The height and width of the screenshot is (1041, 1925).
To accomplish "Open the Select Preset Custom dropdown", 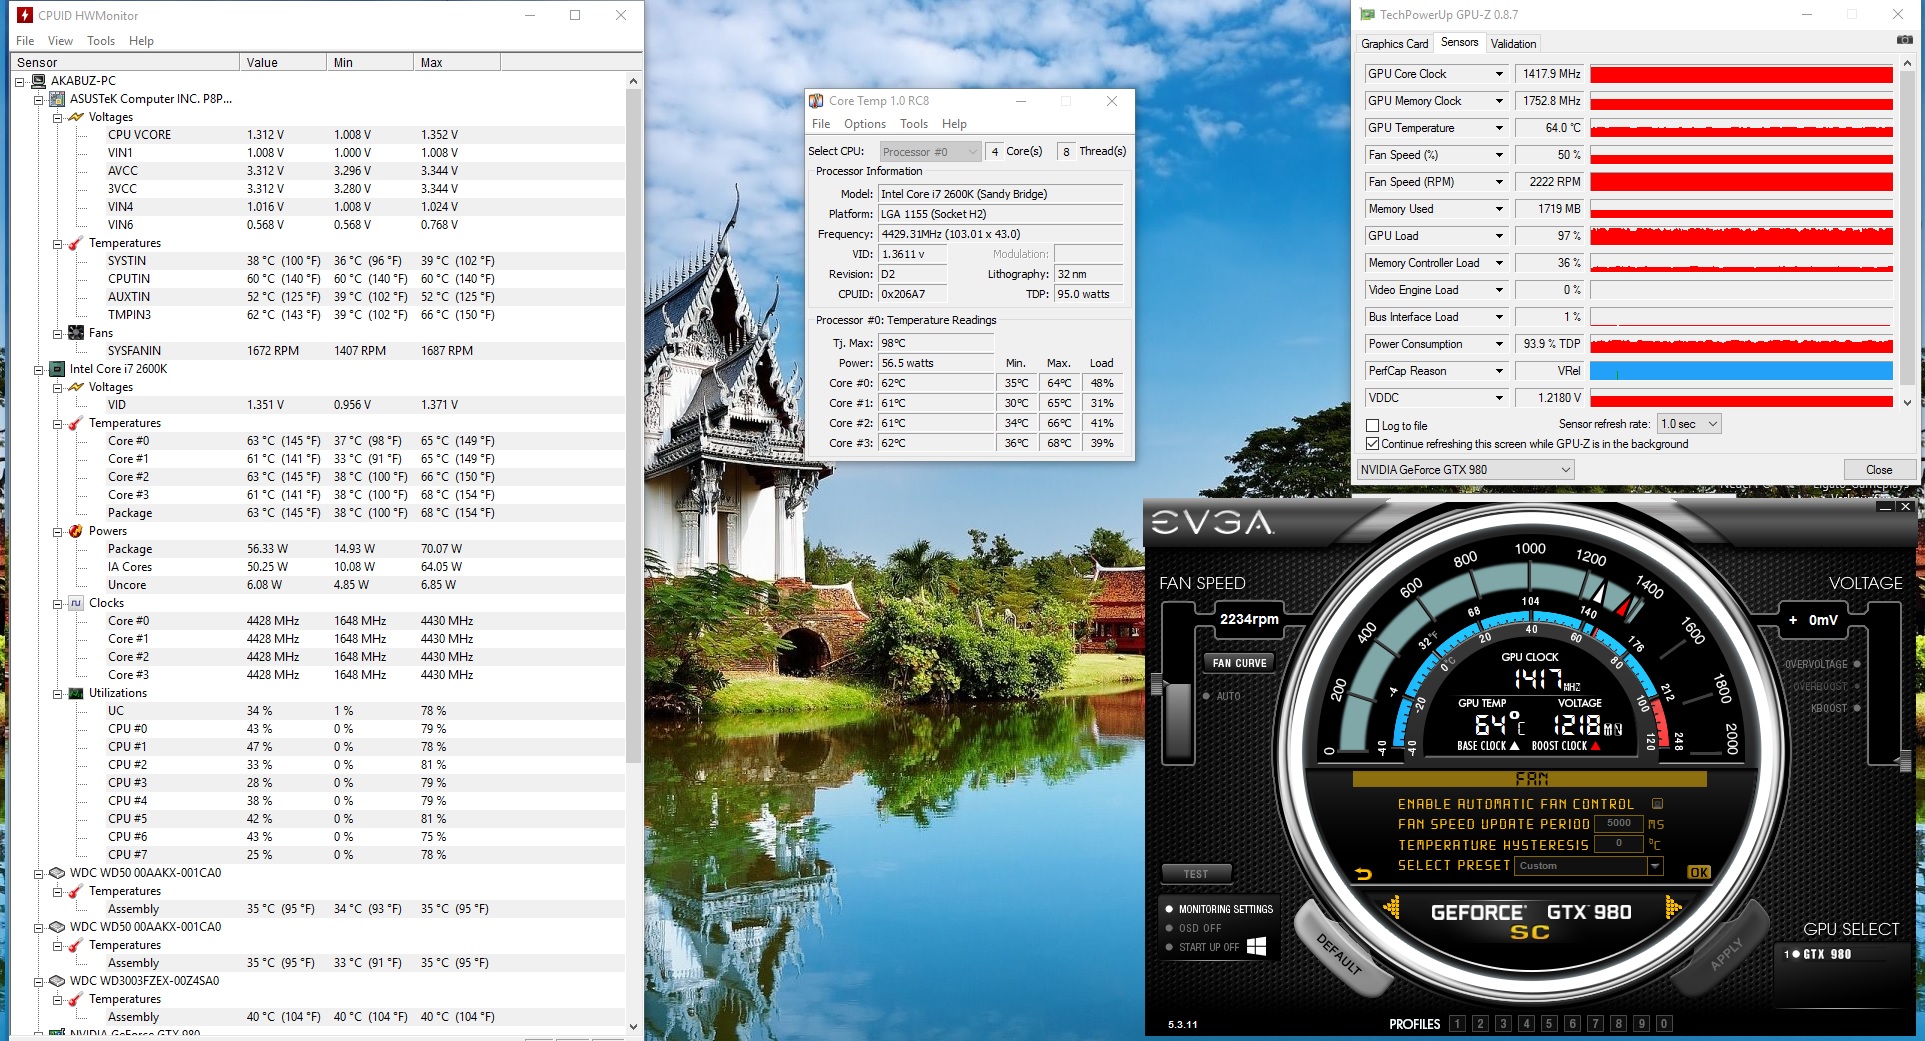I will point(1588,866).
